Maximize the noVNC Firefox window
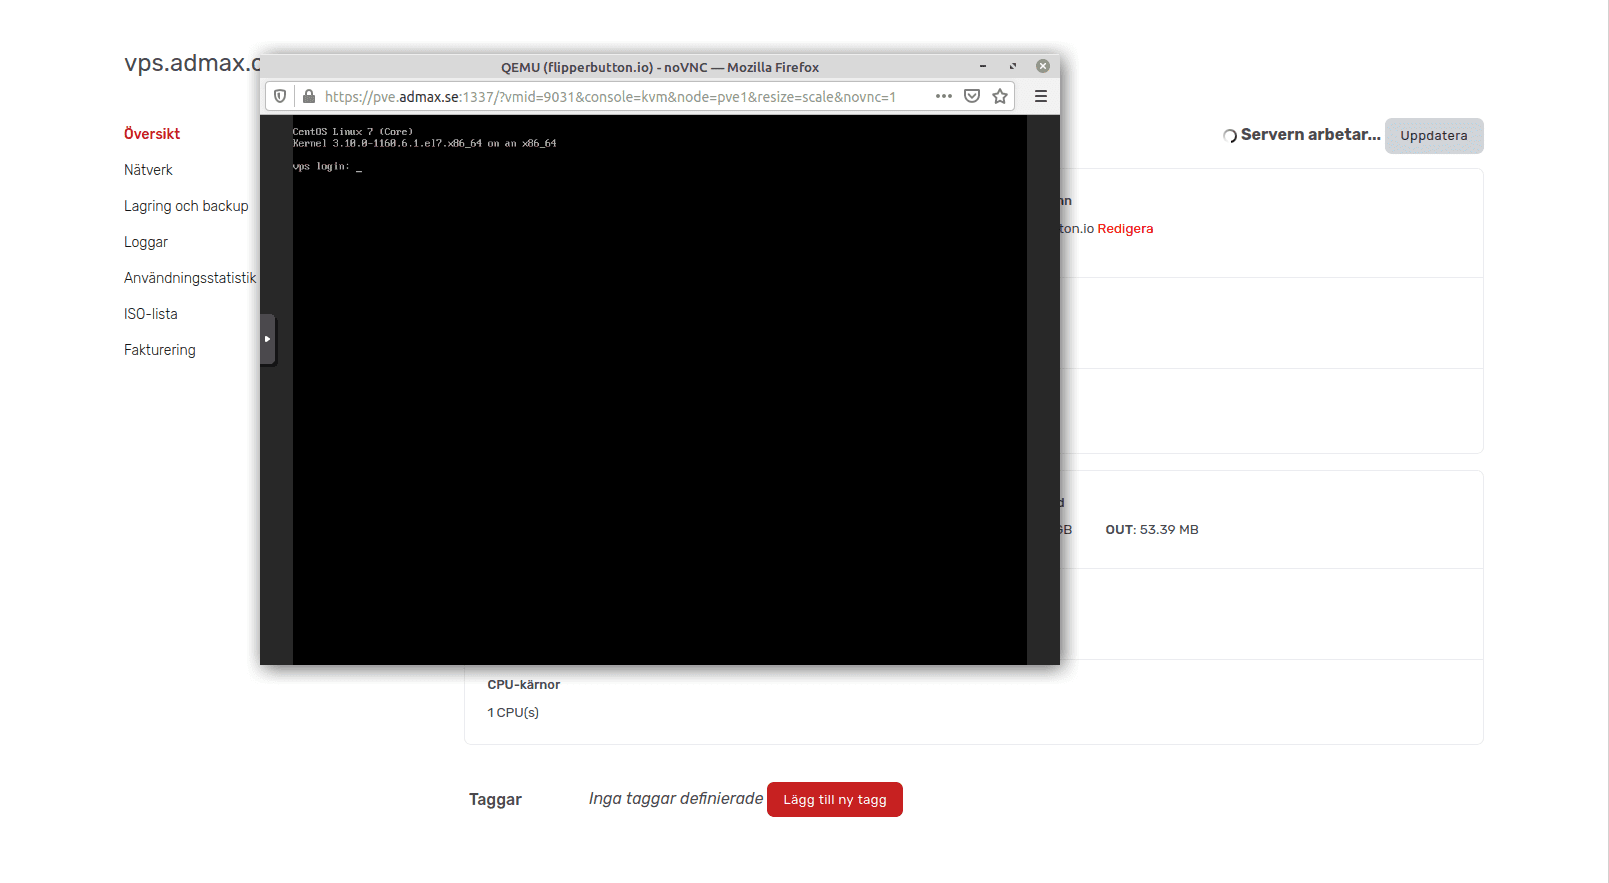Image resolution: width=1609 pixels, height=883 pixels. pyautogui.click(x=1013, y=66)
